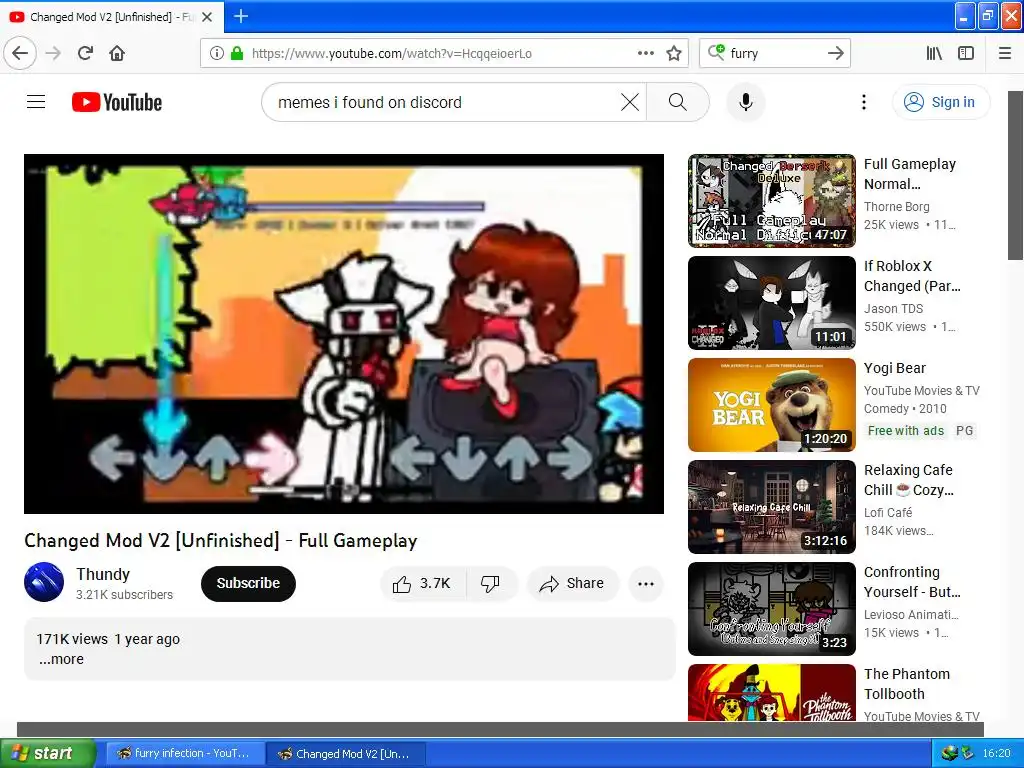The height and width of the screenshot is (768, 1024).
Task: Click the green padlock security icon
Action: 237,54
